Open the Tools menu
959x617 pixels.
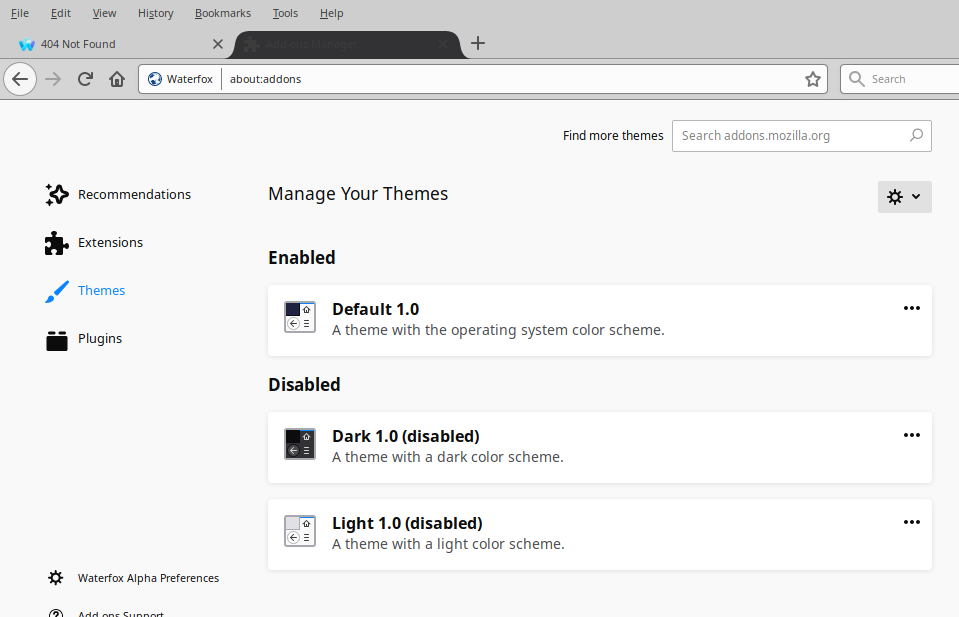285,13
